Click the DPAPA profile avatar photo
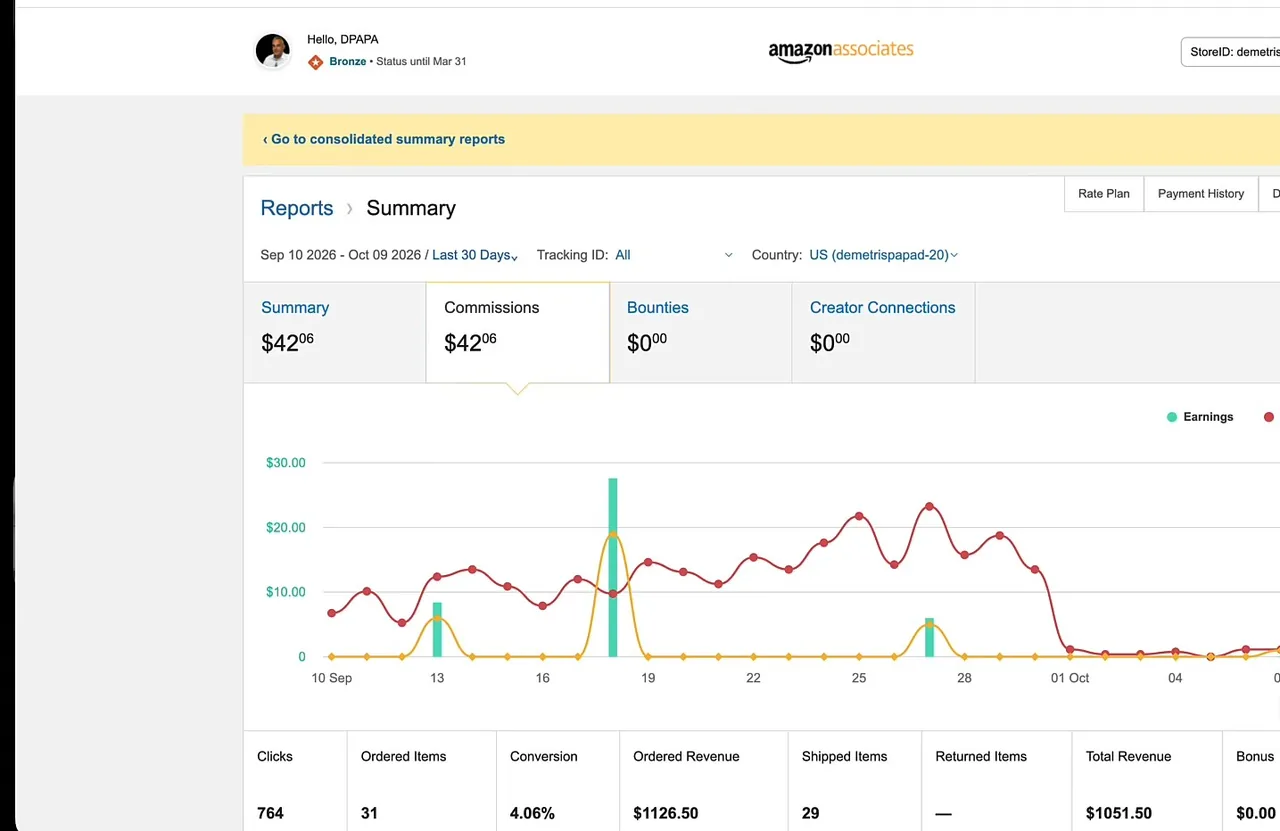 [273, 51]
